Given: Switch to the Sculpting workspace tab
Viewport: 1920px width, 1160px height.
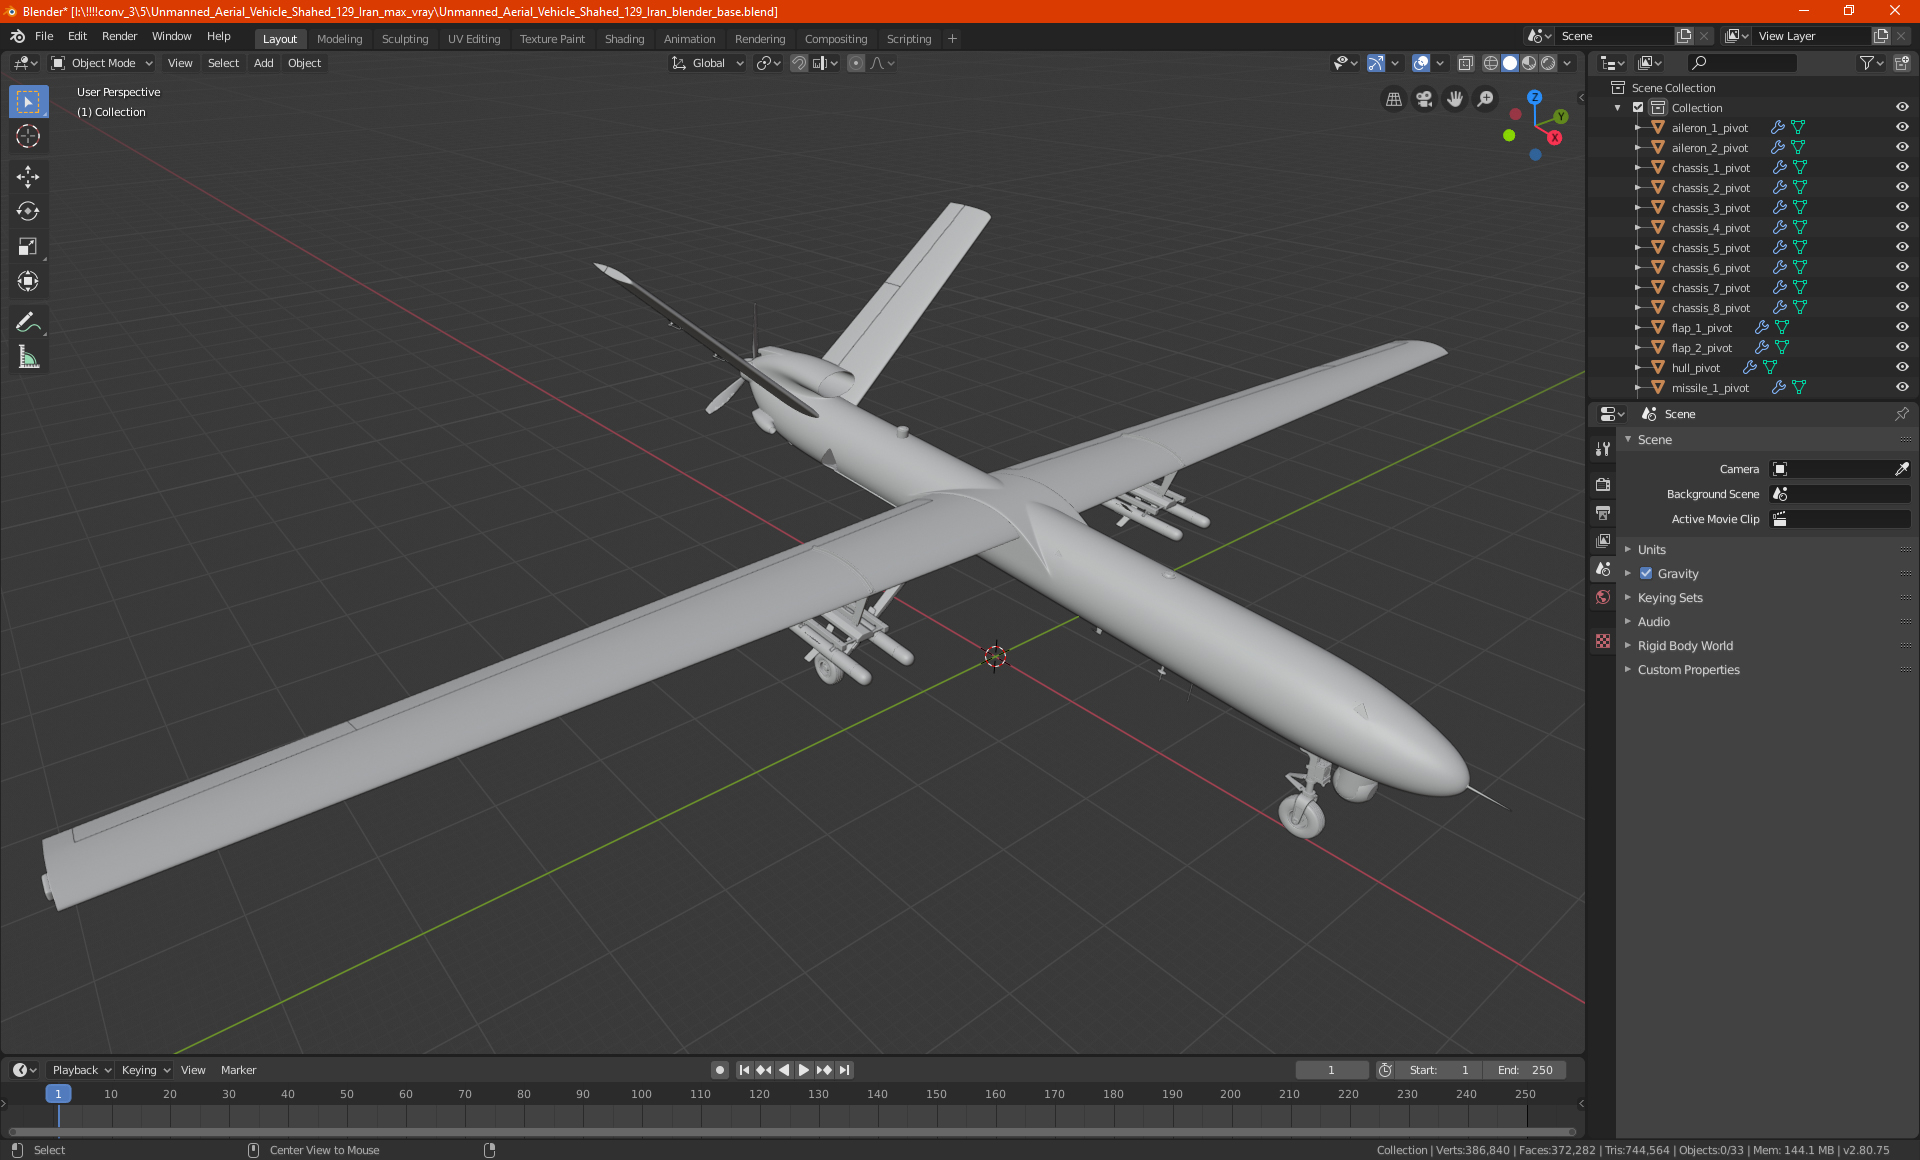Looking at the screenshot, I should 404,39.
